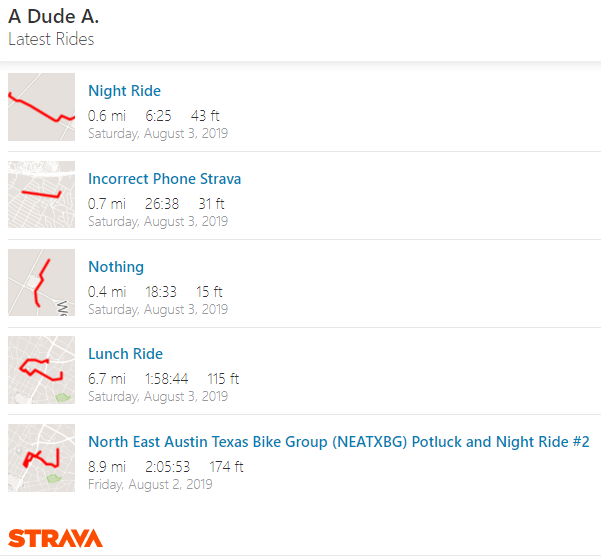
Task: Click the athlete name A Dude A.
Action: (x=53, y=18)
